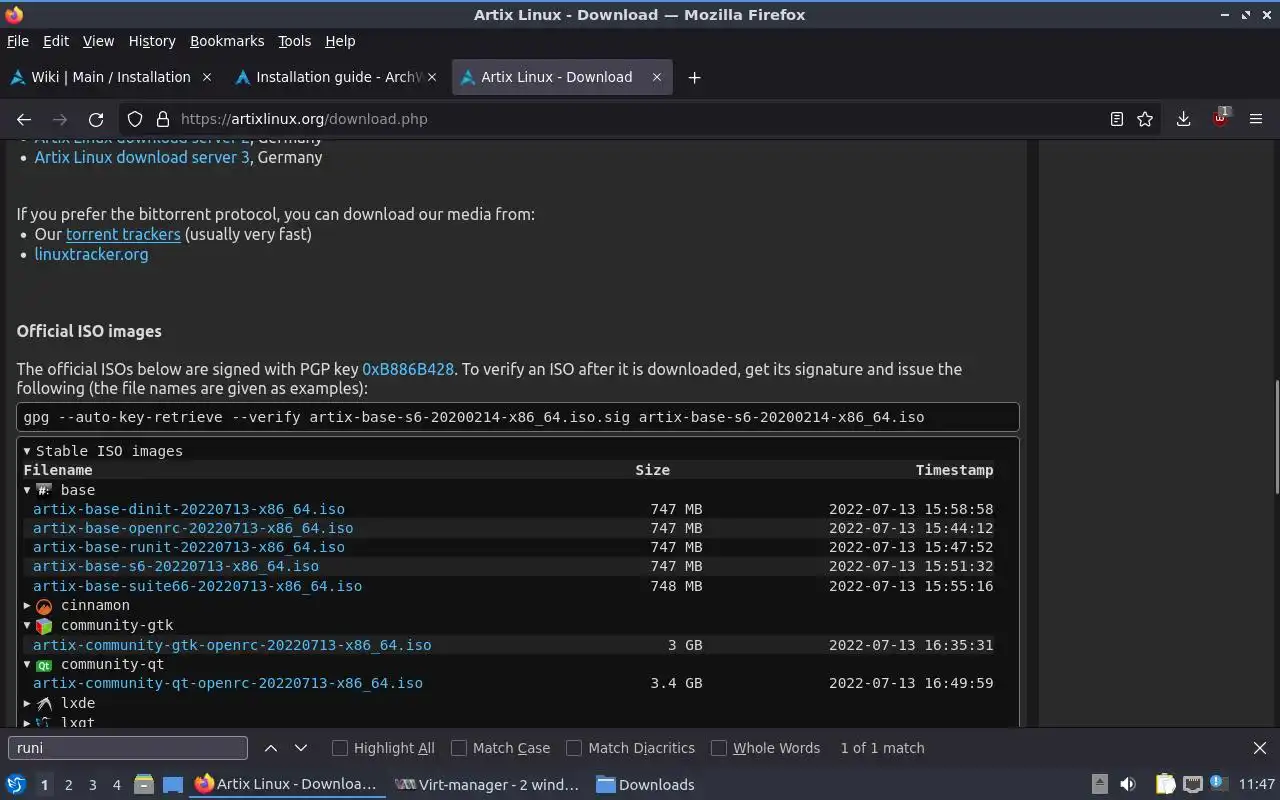Open the clipboard tray icon
The height and width of the screenshot is (800, 1280).
[x=1165, y=785]
